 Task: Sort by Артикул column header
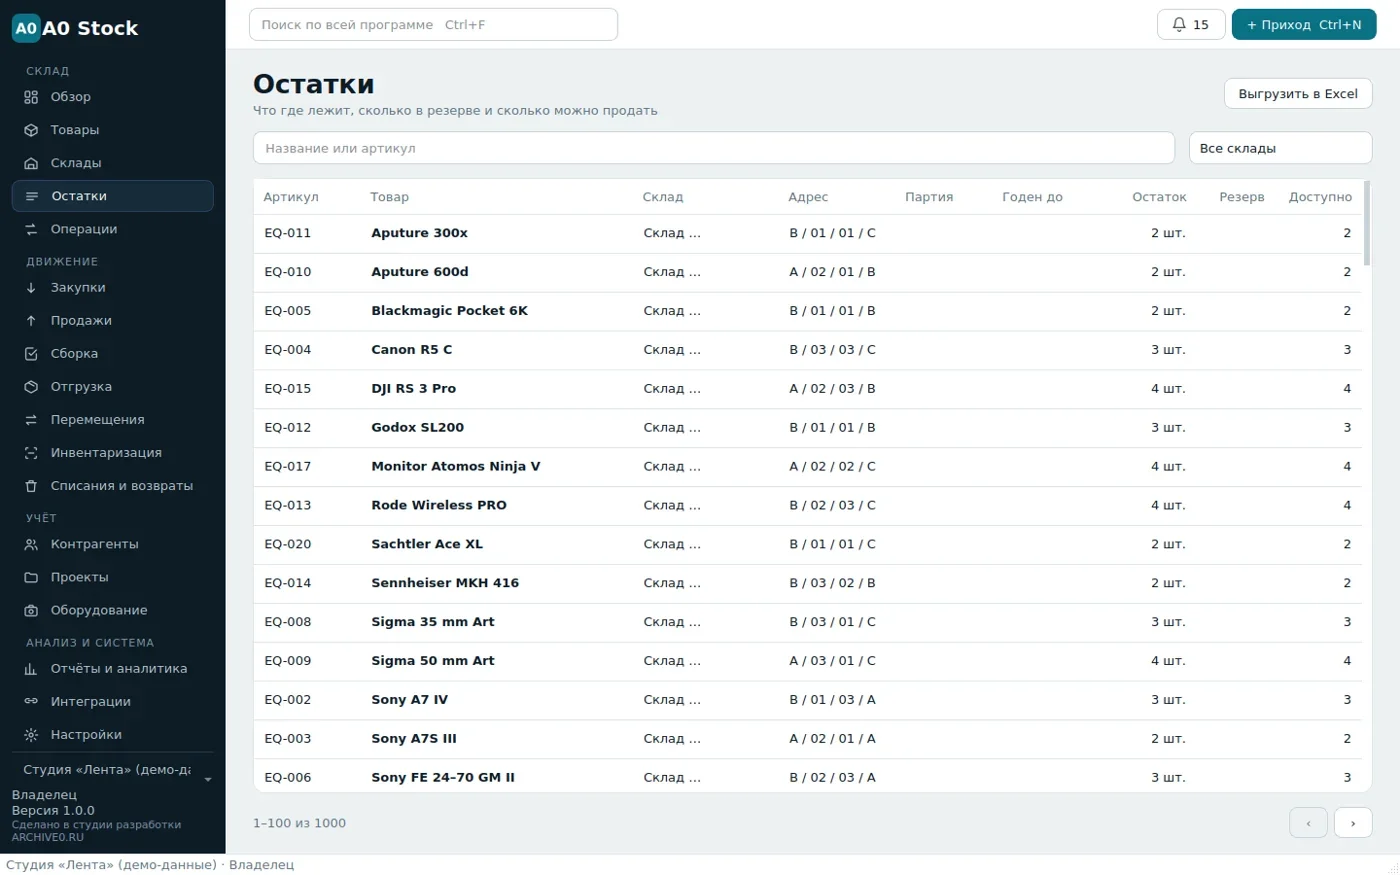click(291, 197)
